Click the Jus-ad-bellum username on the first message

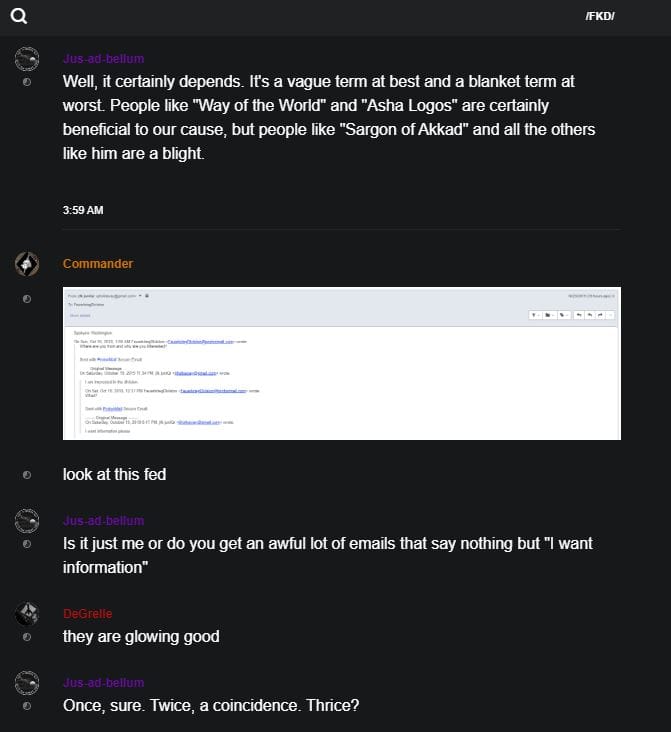pos(103,58)
